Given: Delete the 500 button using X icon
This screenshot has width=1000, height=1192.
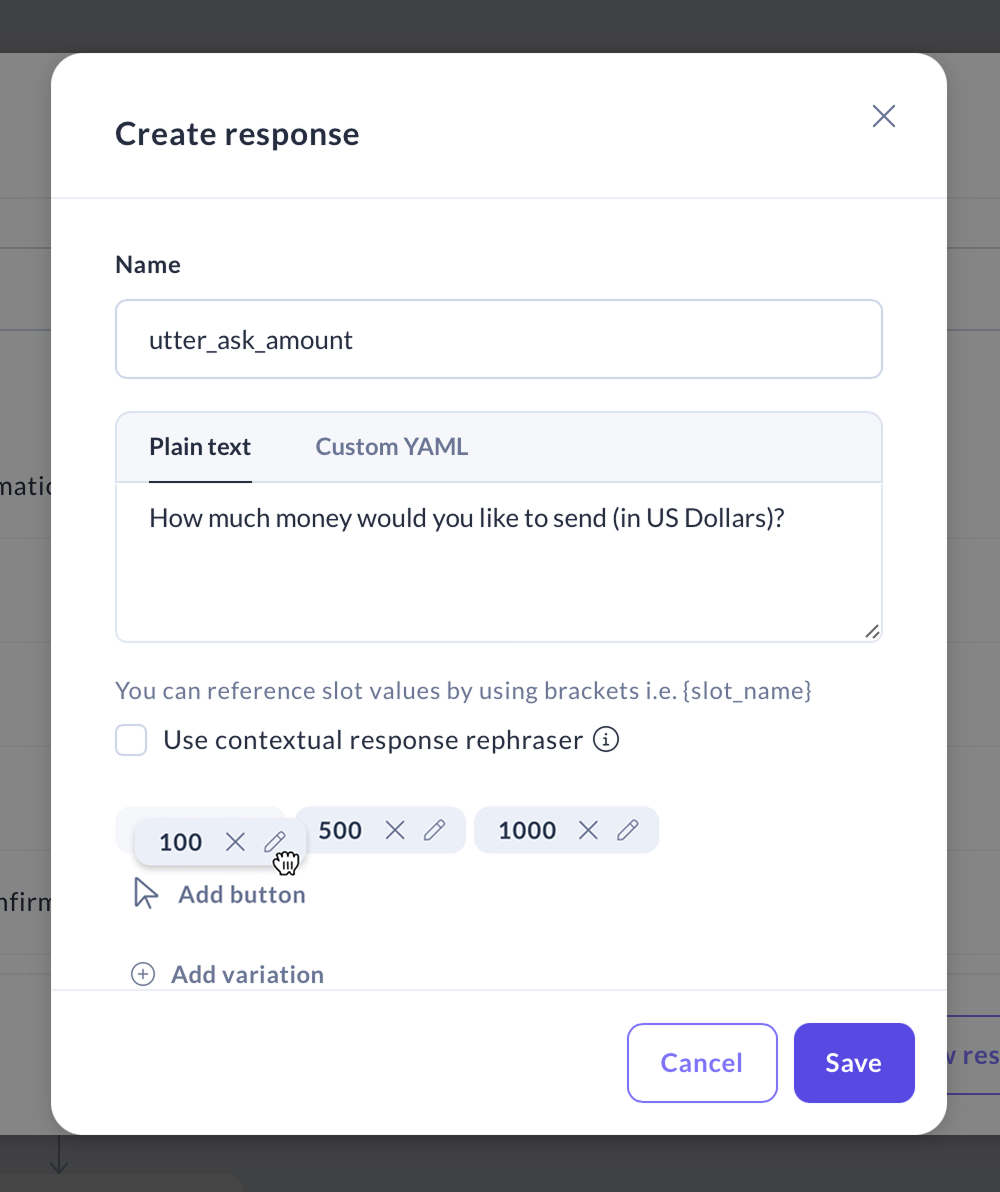Looking at the screenshot, I should [395, 830].
